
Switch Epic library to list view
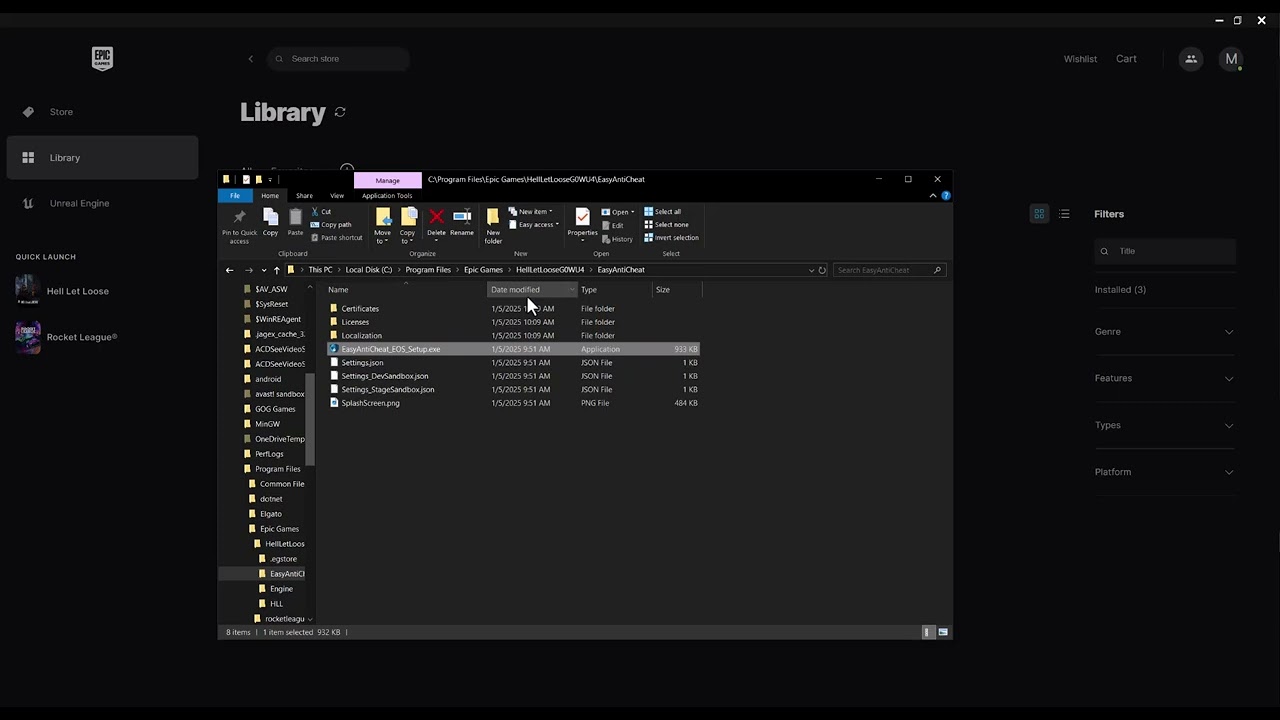pos(1064,214)
